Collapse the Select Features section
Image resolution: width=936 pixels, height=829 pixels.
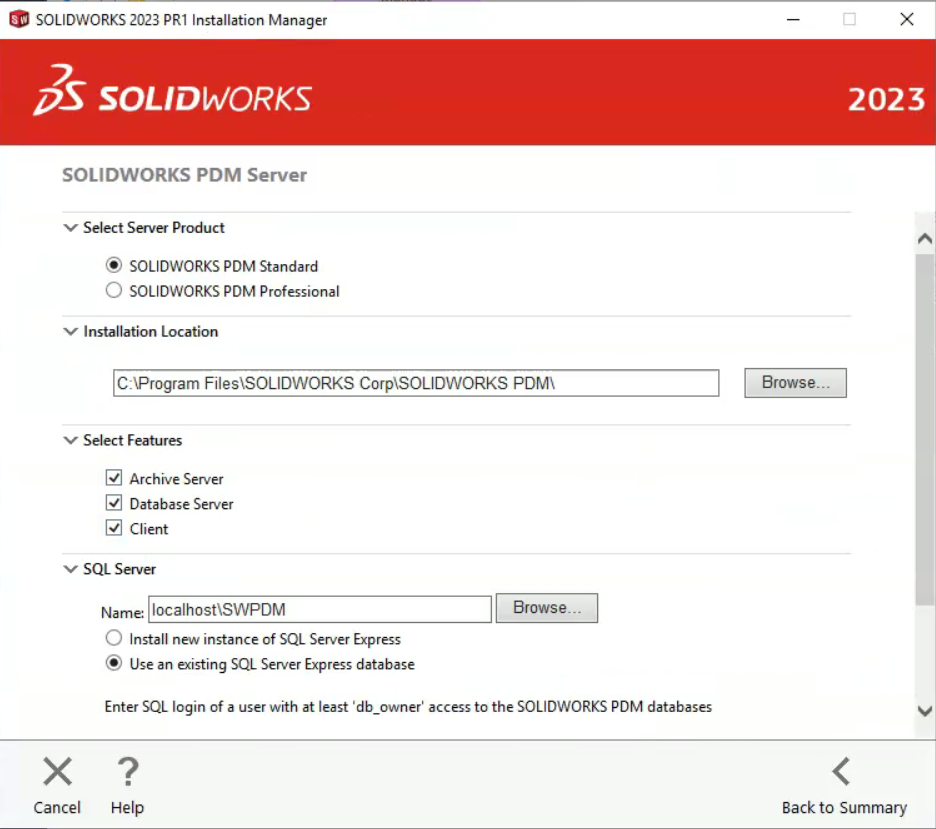click(x=70, y=440)
